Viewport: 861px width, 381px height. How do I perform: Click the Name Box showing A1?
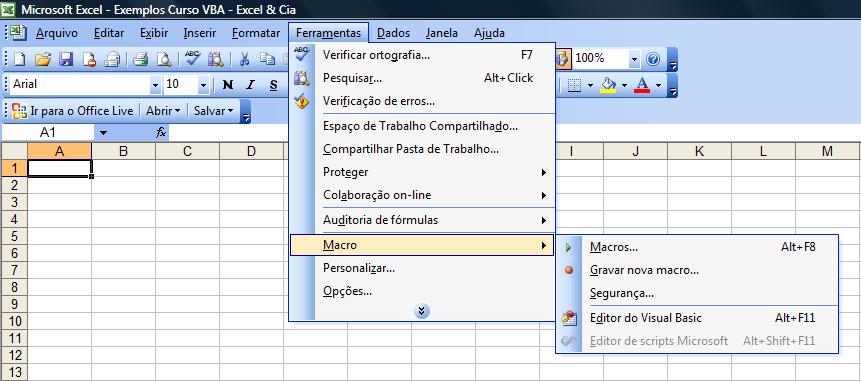[x=48, y=132]
